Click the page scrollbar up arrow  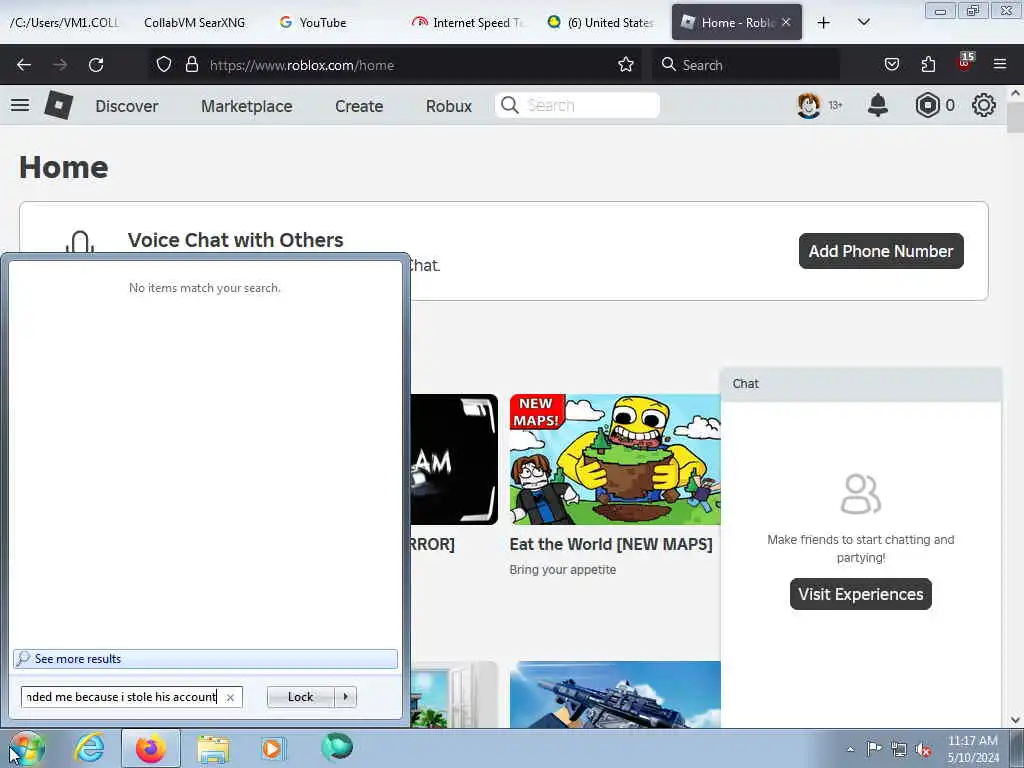pyautogui.click(x=1016, y=93)
